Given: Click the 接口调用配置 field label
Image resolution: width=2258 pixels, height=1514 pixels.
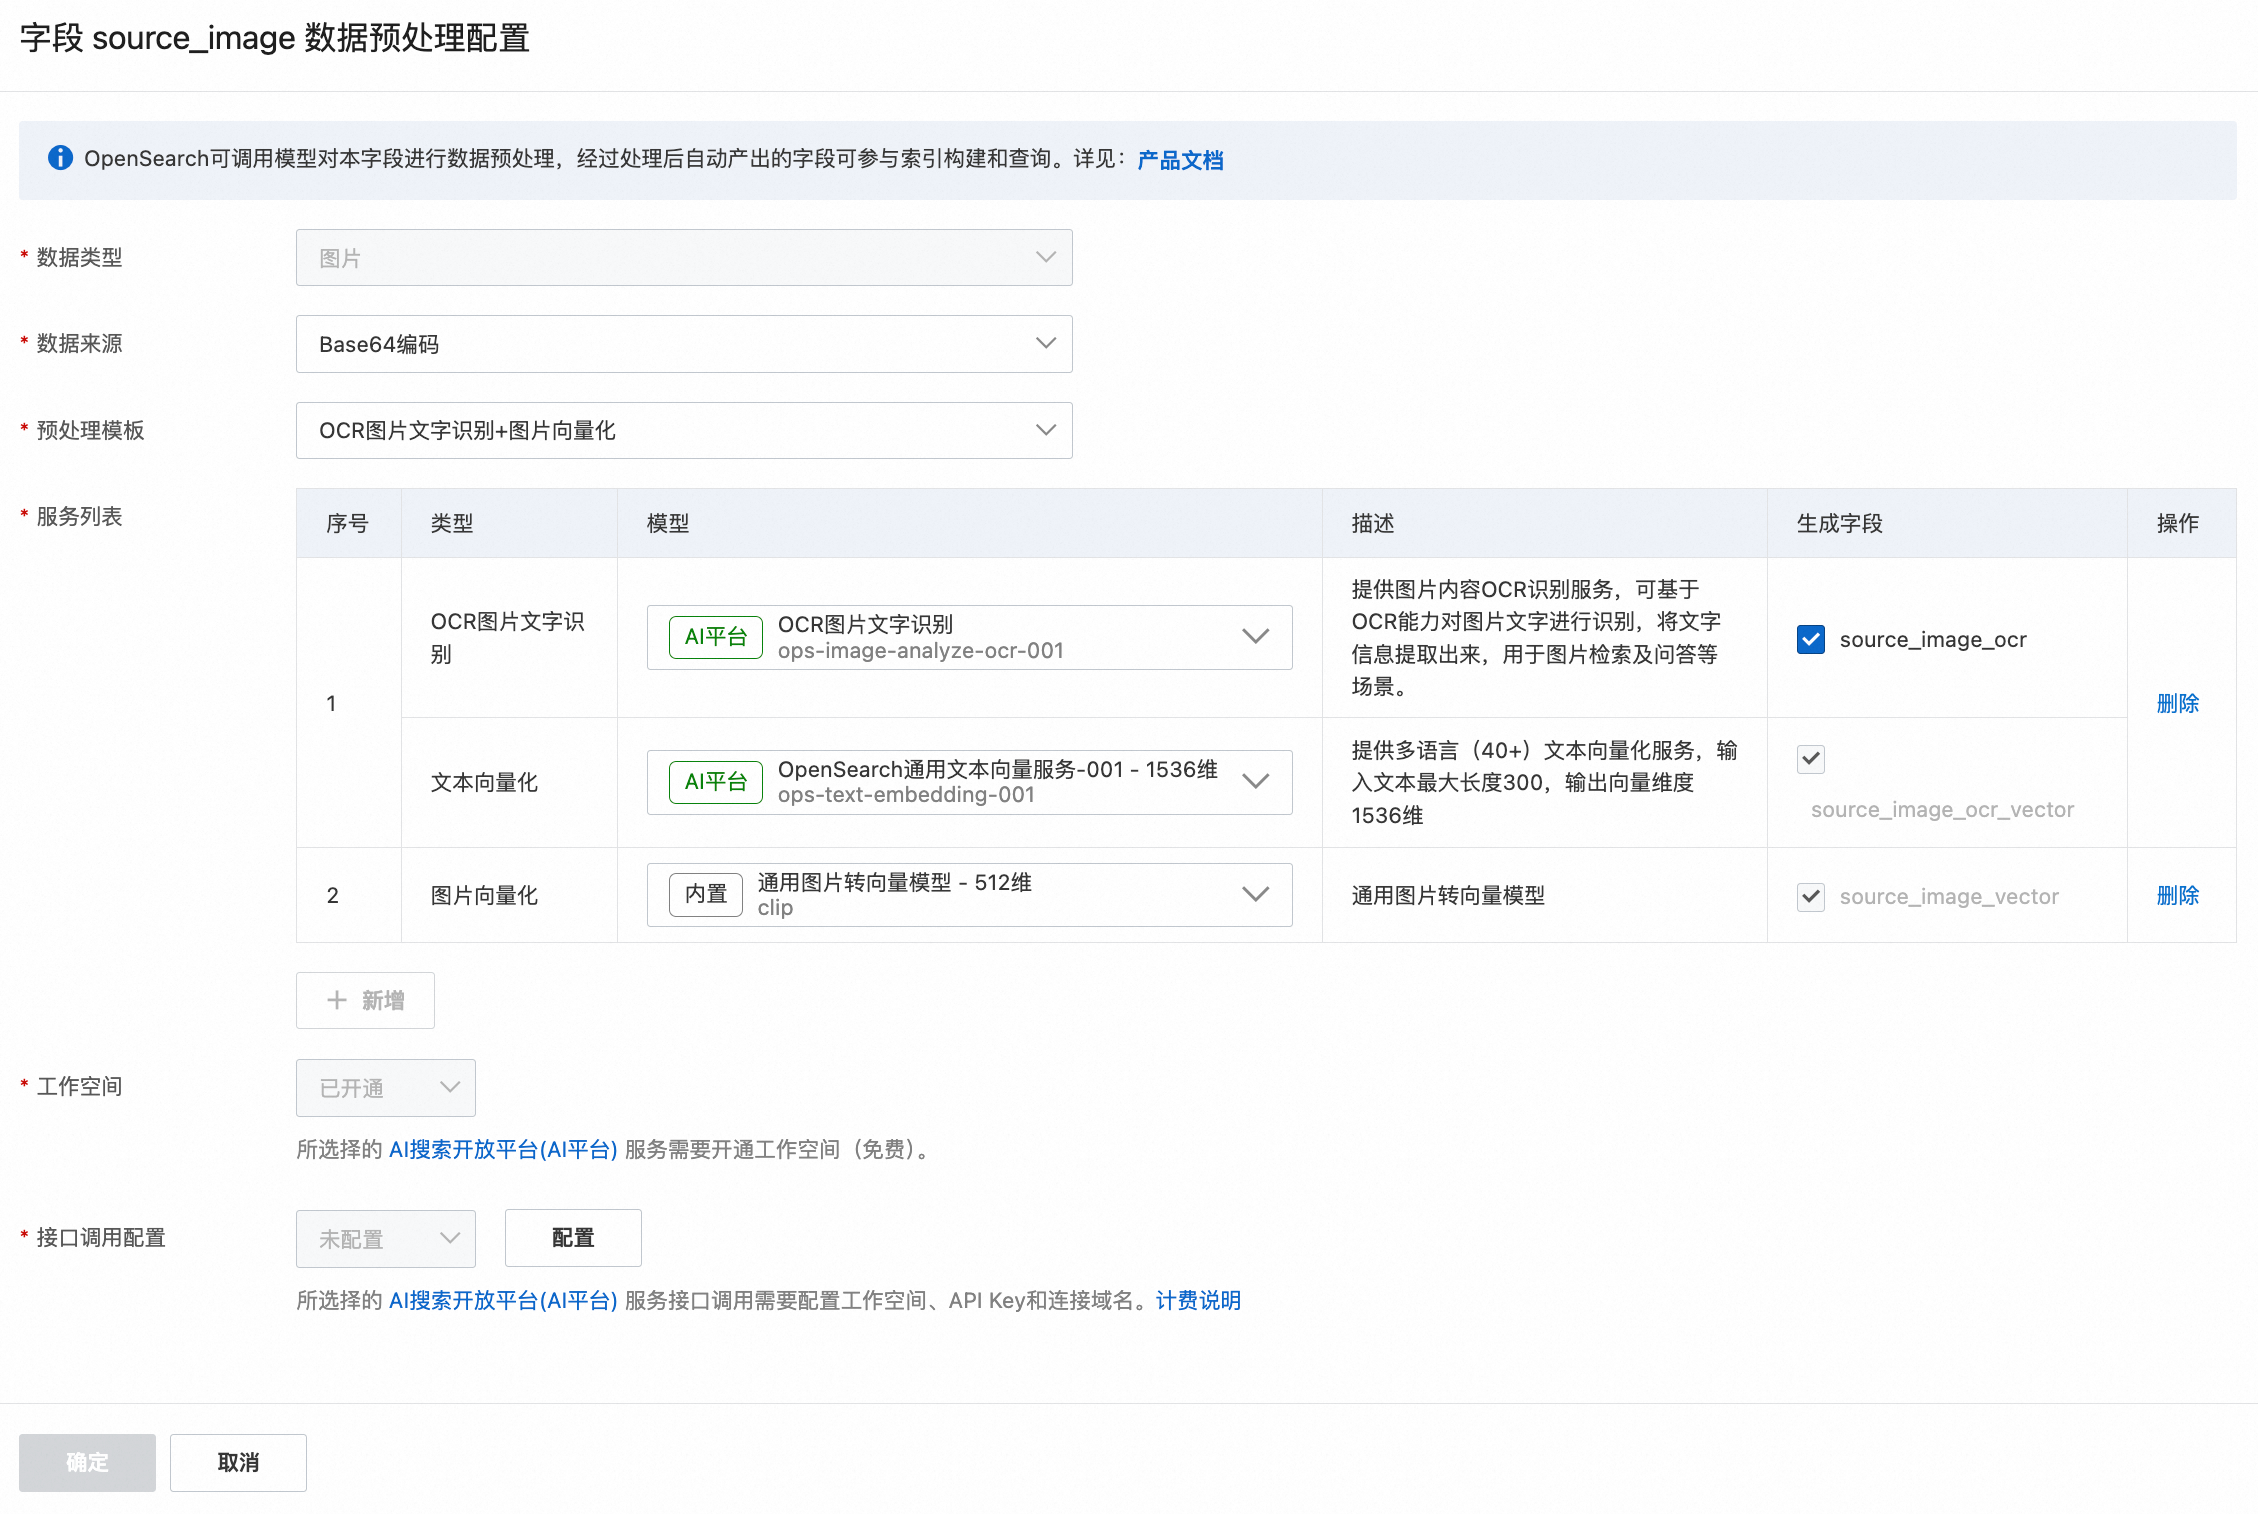Looking at the screenshot, I should 101,1237.
